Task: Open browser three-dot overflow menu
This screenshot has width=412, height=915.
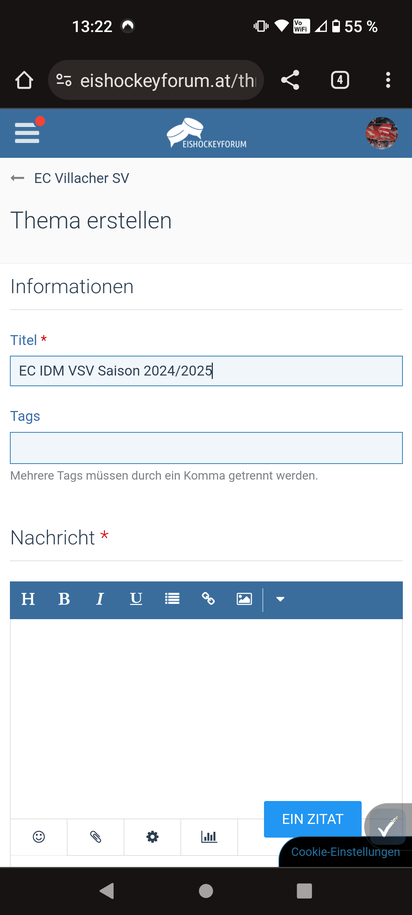Action: point(388,80)
